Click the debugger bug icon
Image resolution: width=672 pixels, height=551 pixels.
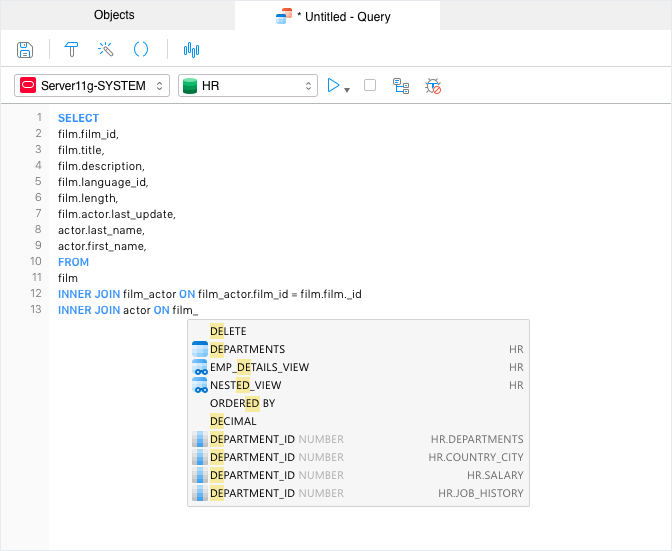pos(433,86)
